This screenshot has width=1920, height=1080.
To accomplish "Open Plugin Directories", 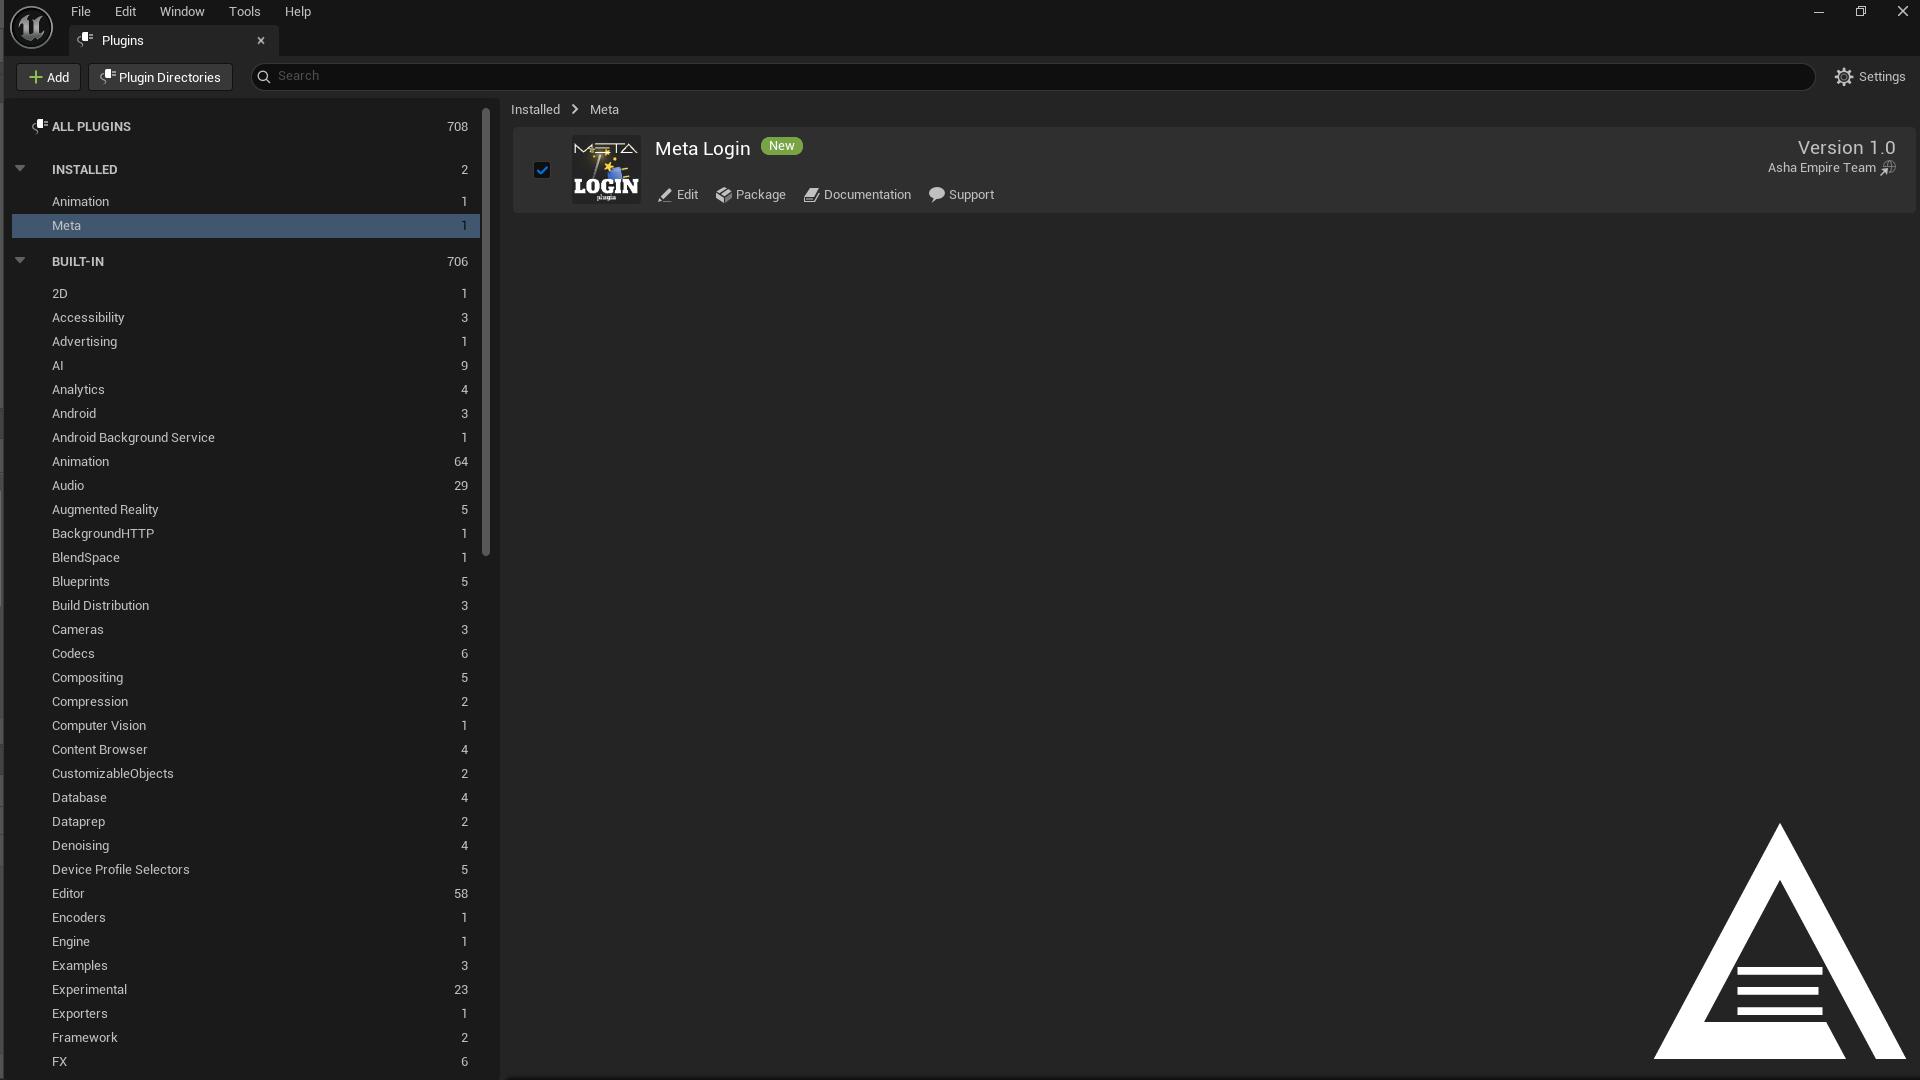I will [x=160, y=77].
